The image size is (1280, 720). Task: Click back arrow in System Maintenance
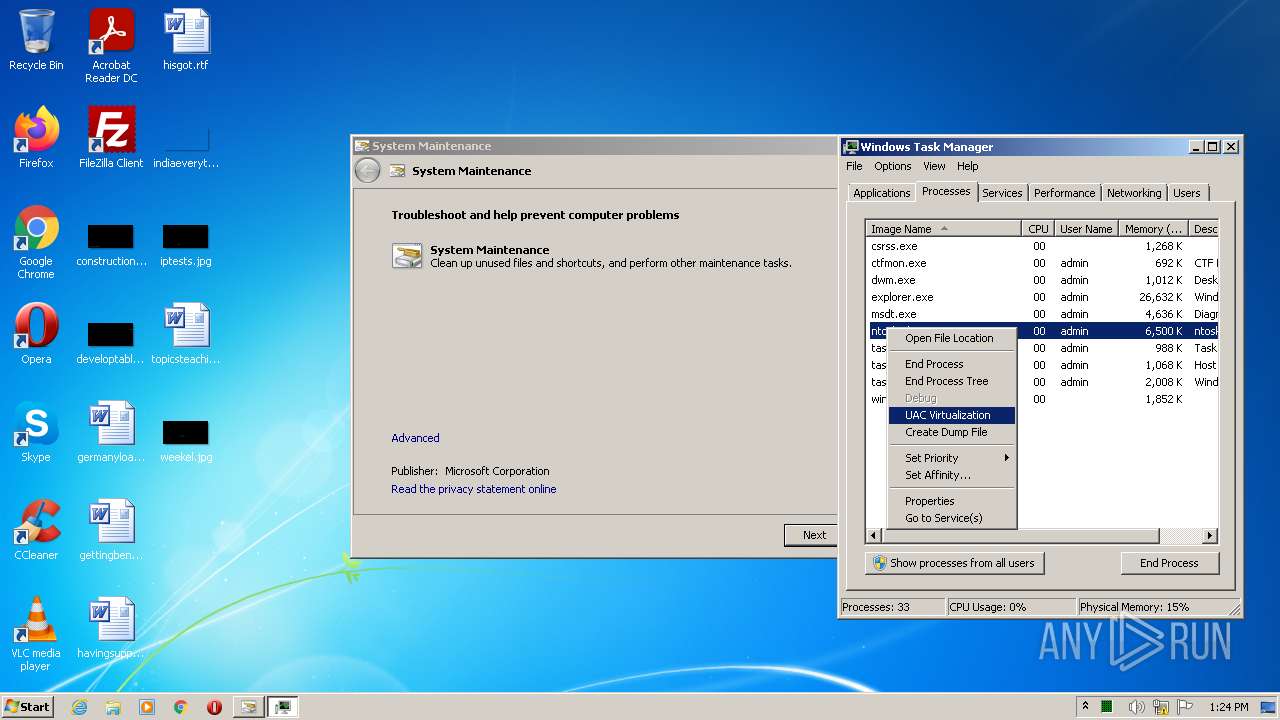pos(367,171)
